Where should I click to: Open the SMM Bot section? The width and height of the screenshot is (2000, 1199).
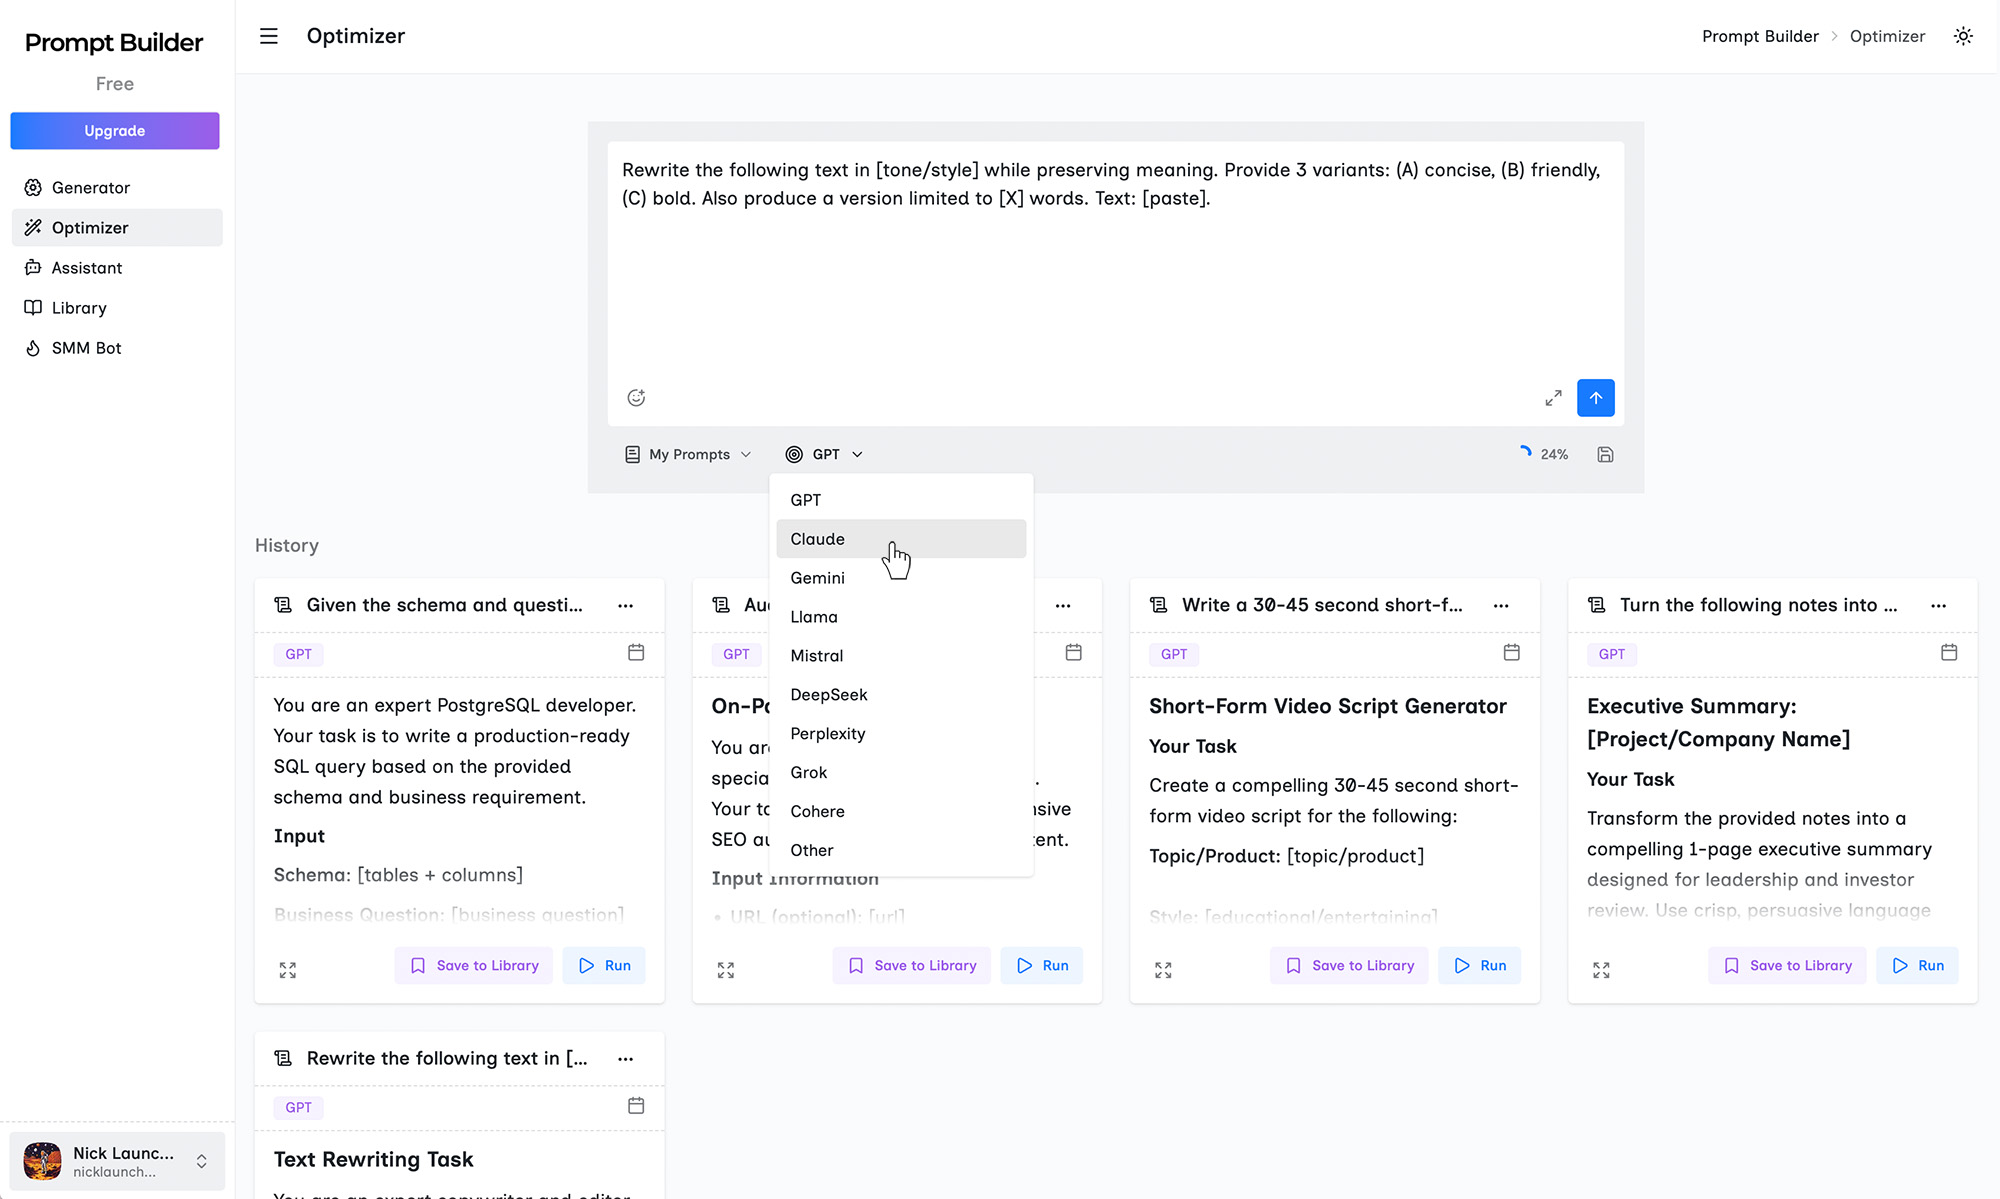pos(83,347)
